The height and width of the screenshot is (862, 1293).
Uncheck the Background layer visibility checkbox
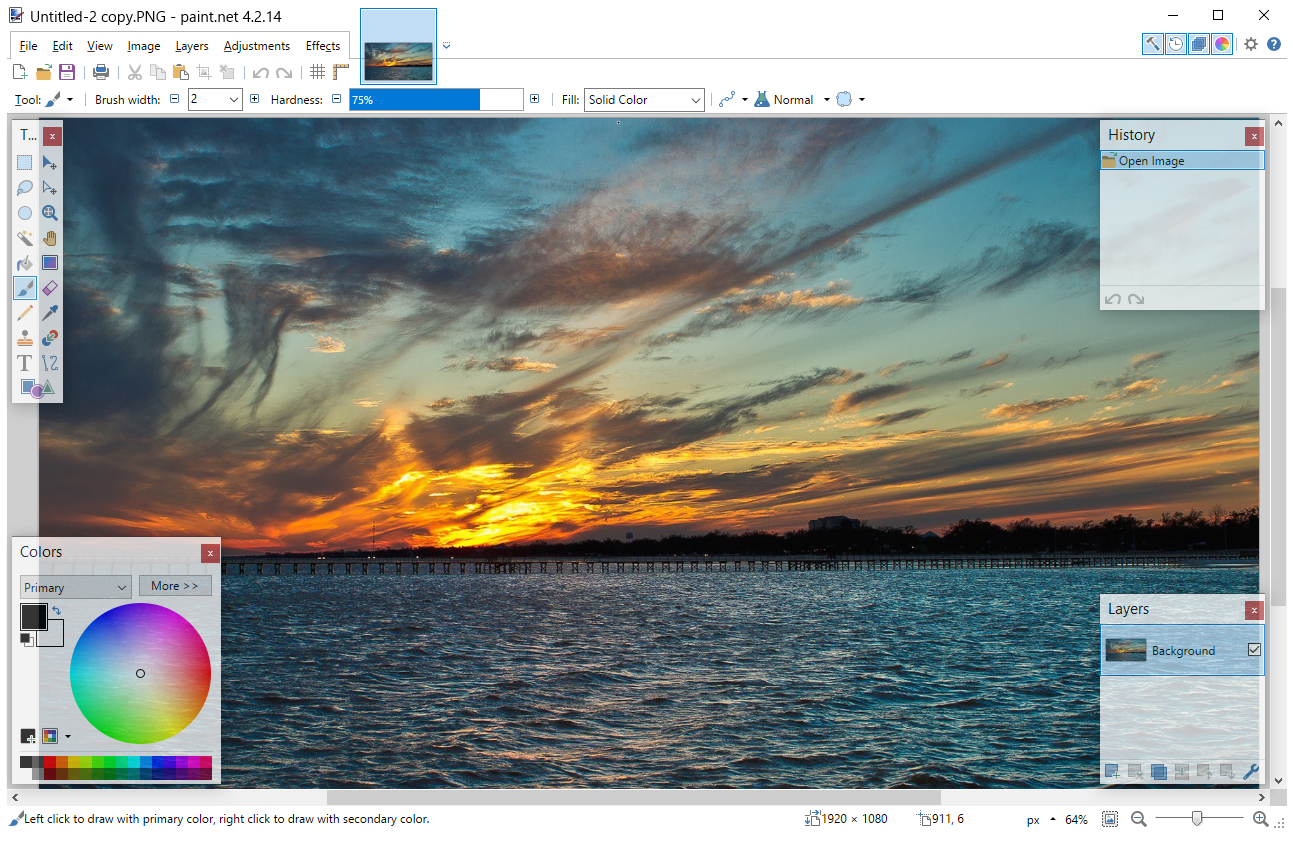(1254, 650)
